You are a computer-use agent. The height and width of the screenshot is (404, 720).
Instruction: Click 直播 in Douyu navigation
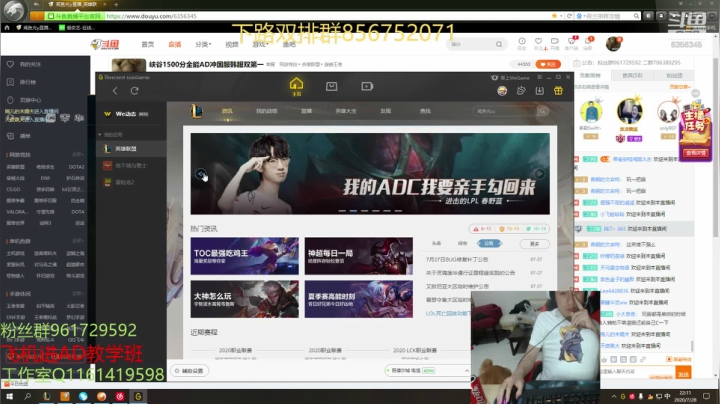click(x=174, y=45)
